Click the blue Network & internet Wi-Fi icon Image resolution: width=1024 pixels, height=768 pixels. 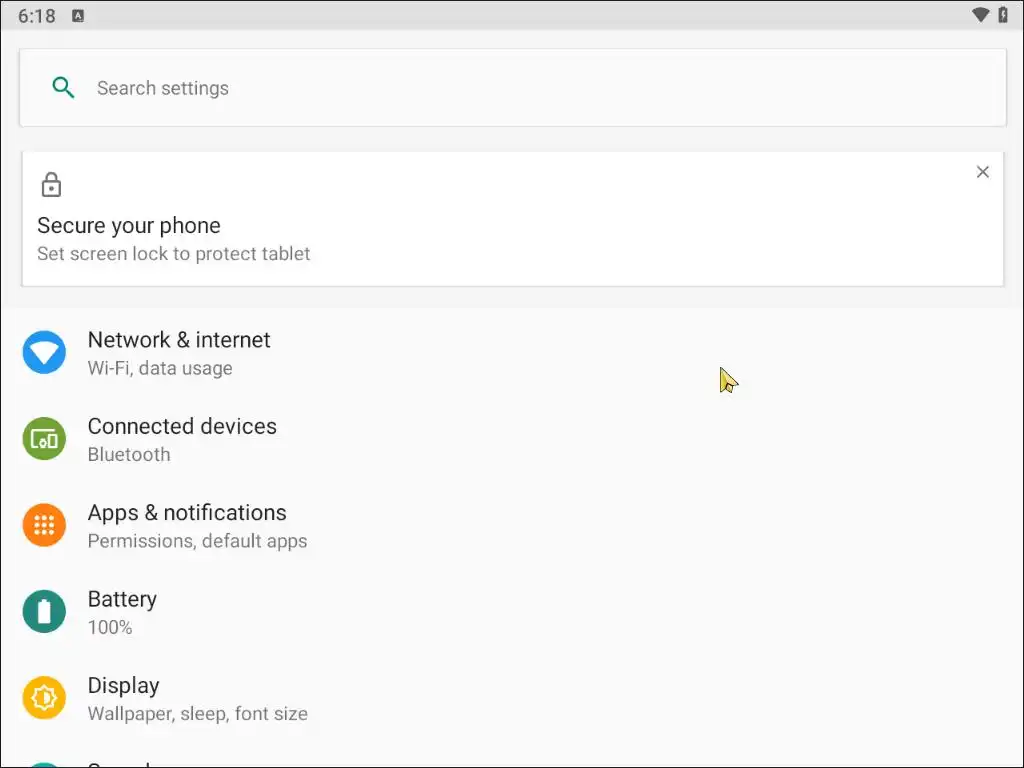[44, 353]
